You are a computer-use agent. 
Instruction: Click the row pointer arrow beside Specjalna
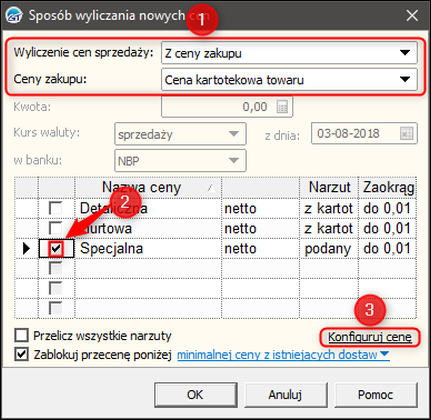pos(26,248)
